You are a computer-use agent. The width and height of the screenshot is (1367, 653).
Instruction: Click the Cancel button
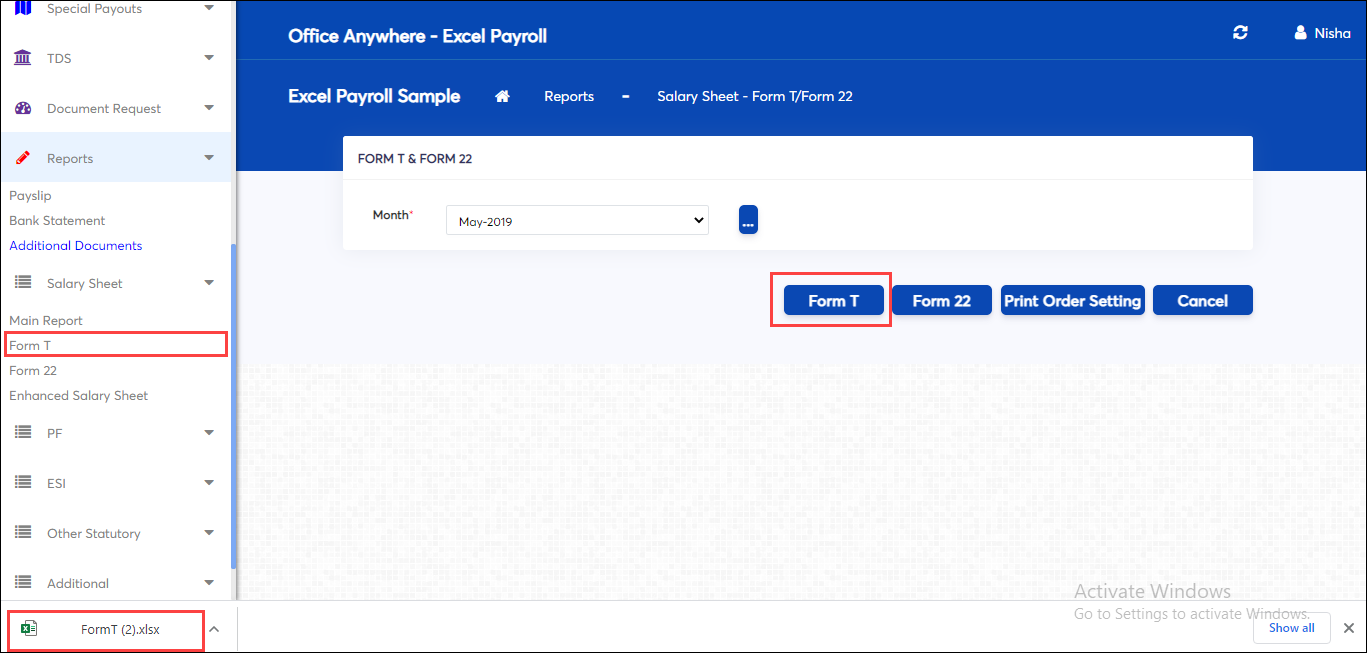[x=1202, y=300]
